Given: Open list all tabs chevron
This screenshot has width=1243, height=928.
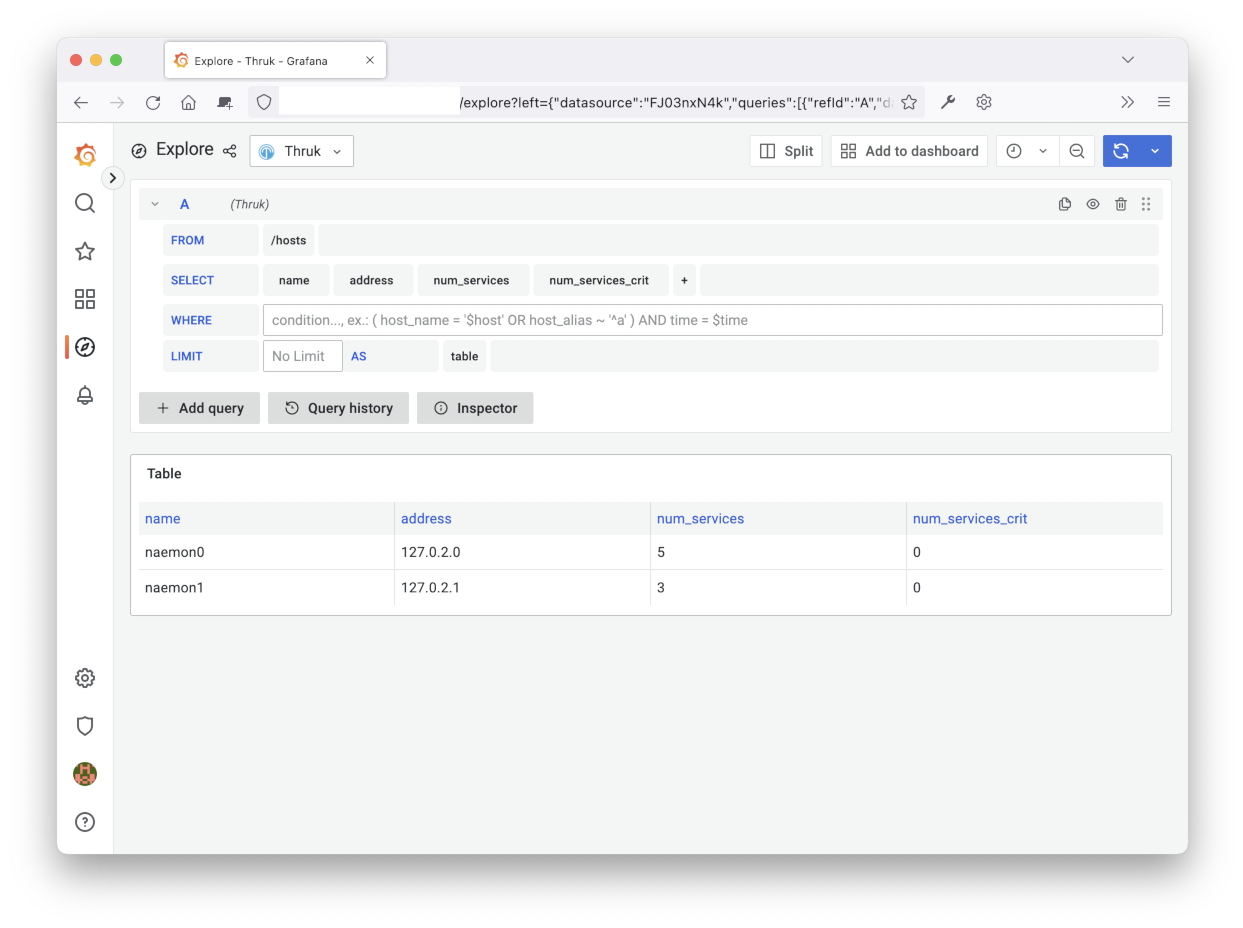Looking at the screenshot, I should [1128, 60].
